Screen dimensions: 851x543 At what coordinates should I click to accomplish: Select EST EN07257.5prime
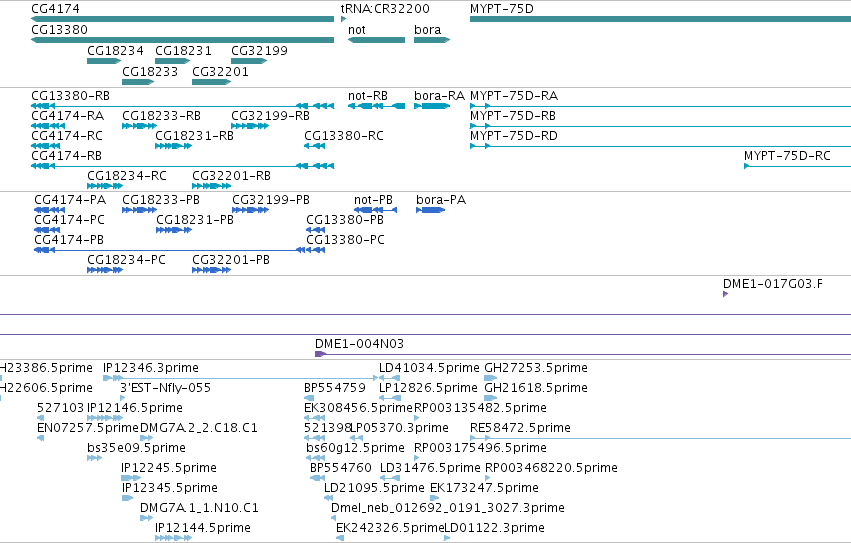coord(41,438)
